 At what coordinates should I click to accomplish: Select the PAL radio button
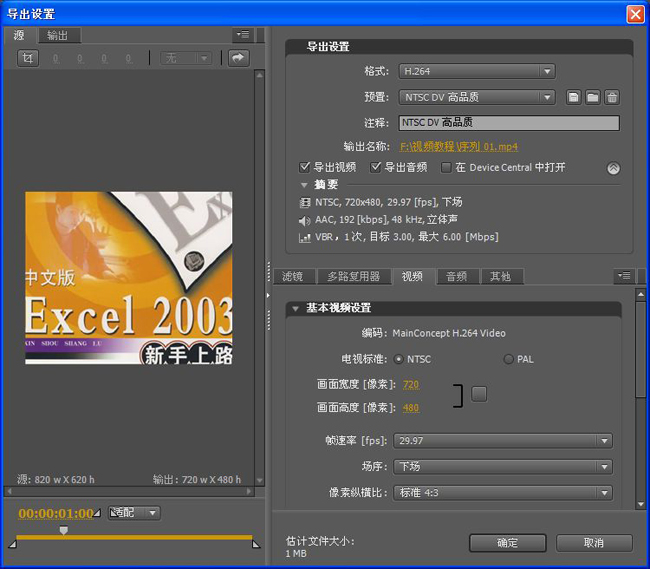[x=509, y=359]
